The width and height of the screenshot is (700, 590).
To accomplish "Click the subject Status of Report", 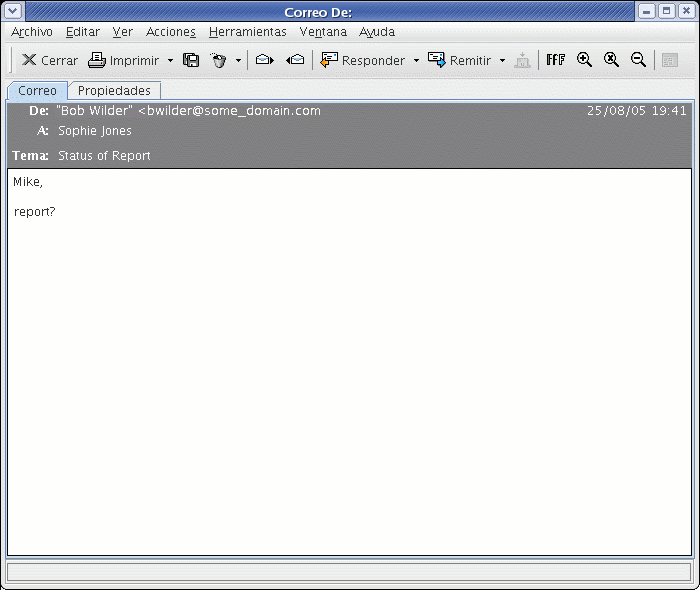I will pos(104,156).
